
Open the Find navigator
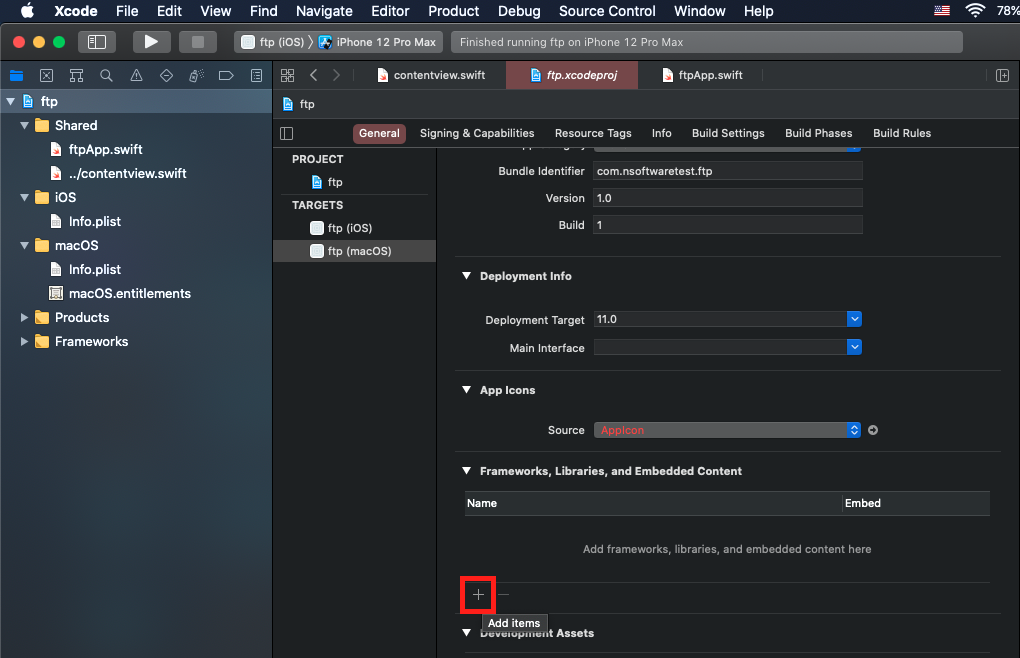[106, 75]
